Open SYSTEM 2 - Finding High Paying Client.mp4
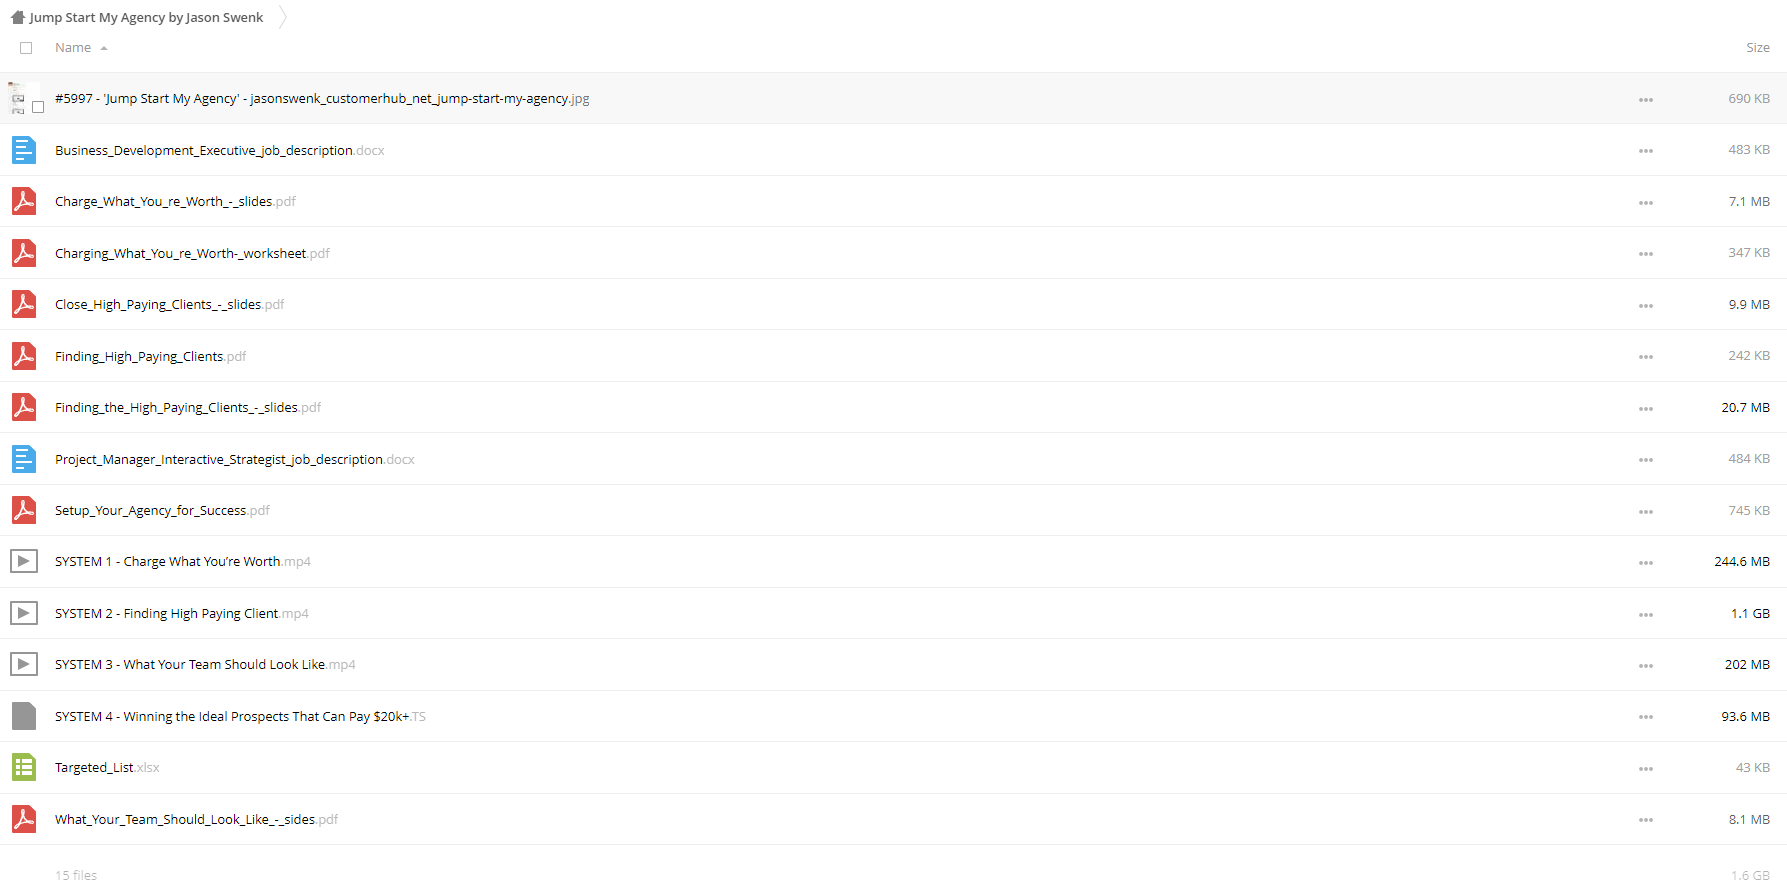The height and width of the screenshot is (885, 1787). point(182,614)
